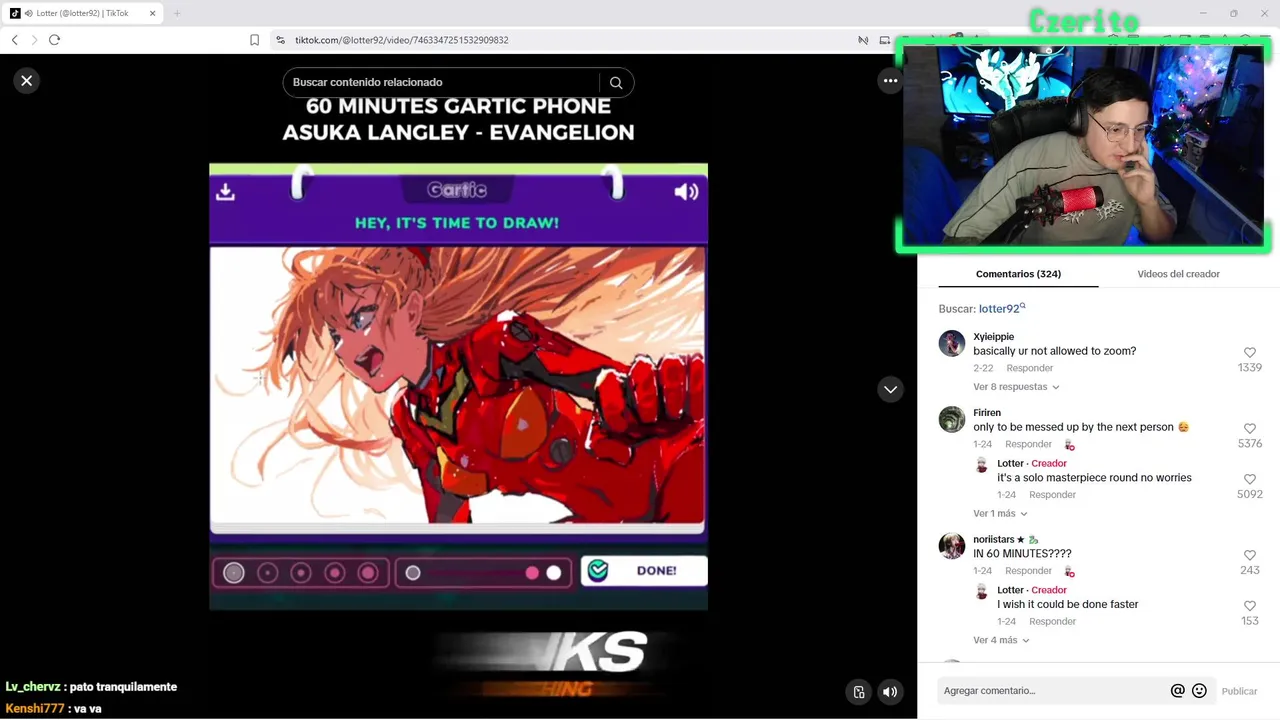
Task: Click the @ mention icon in comment box
Action: click(1177, 691)
